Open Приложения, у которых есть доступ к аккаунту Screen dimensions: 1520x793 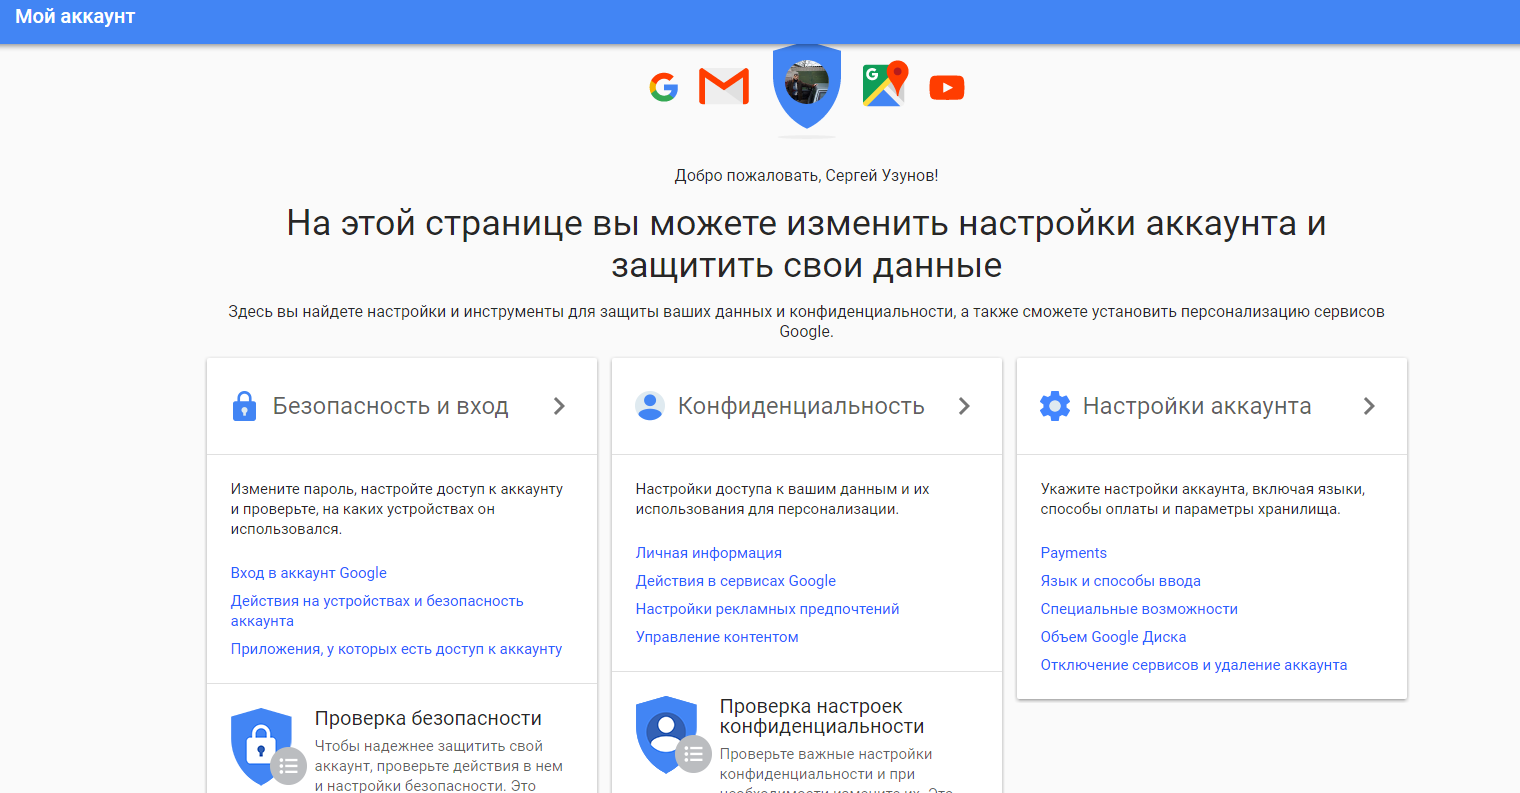[x=396, y=649]
